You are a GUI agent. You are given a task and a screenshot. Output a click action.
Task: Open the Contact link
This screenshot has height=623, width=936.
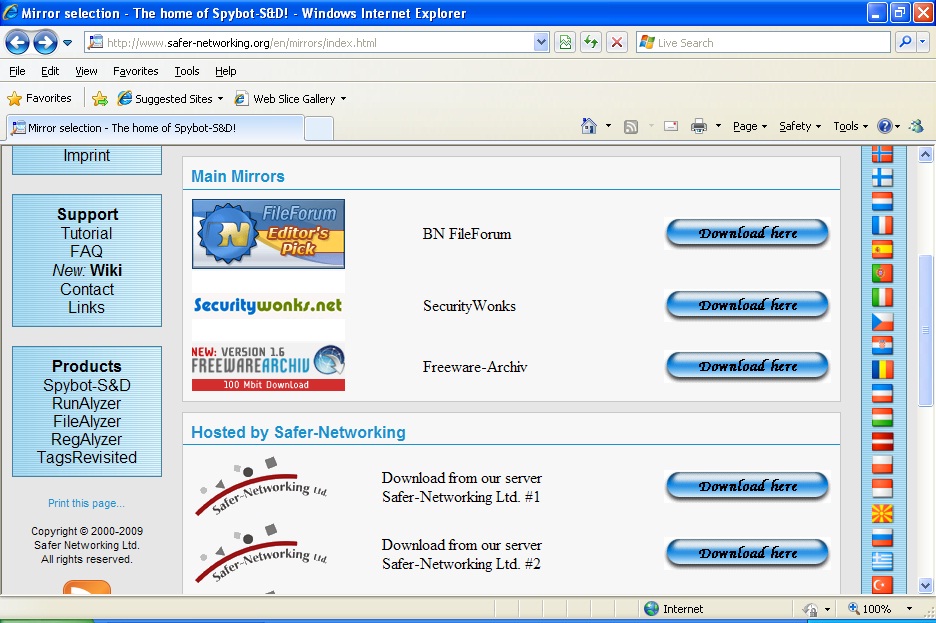(87, 289)
